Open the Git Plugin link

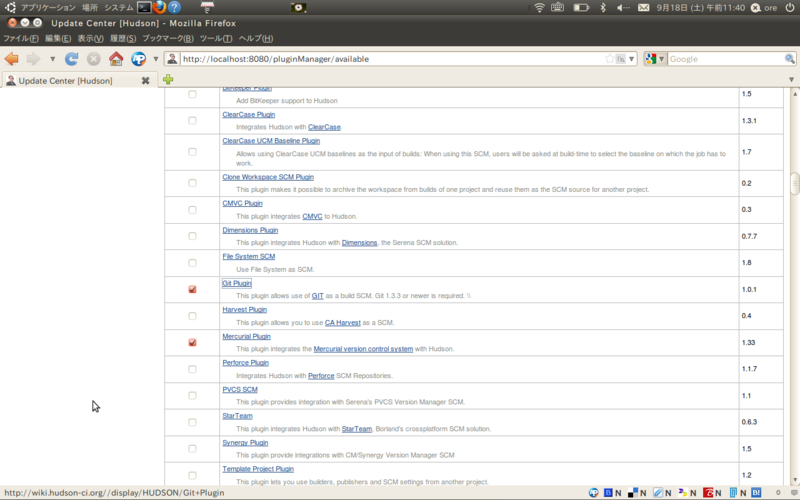[x=237, y=283]
